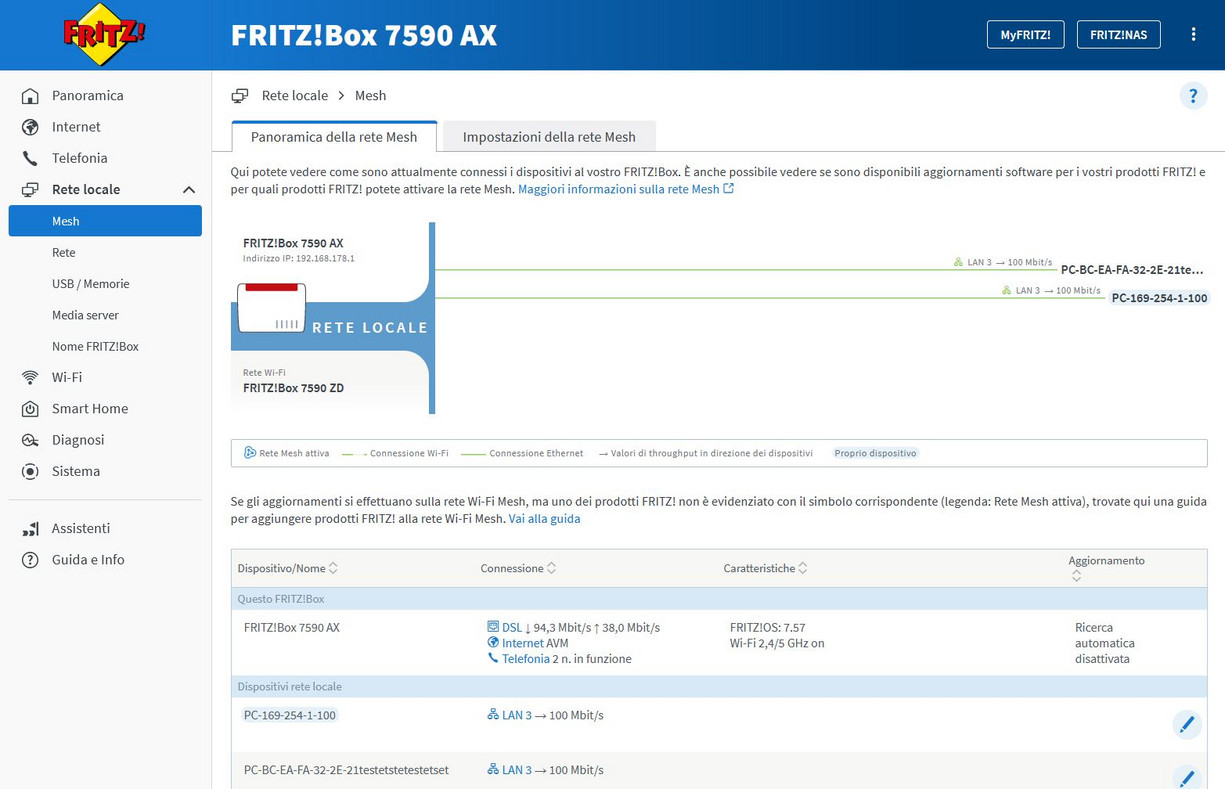Sort table by Aggiornamento column
Screen dimensions: 1225x789
(1106, 567)
